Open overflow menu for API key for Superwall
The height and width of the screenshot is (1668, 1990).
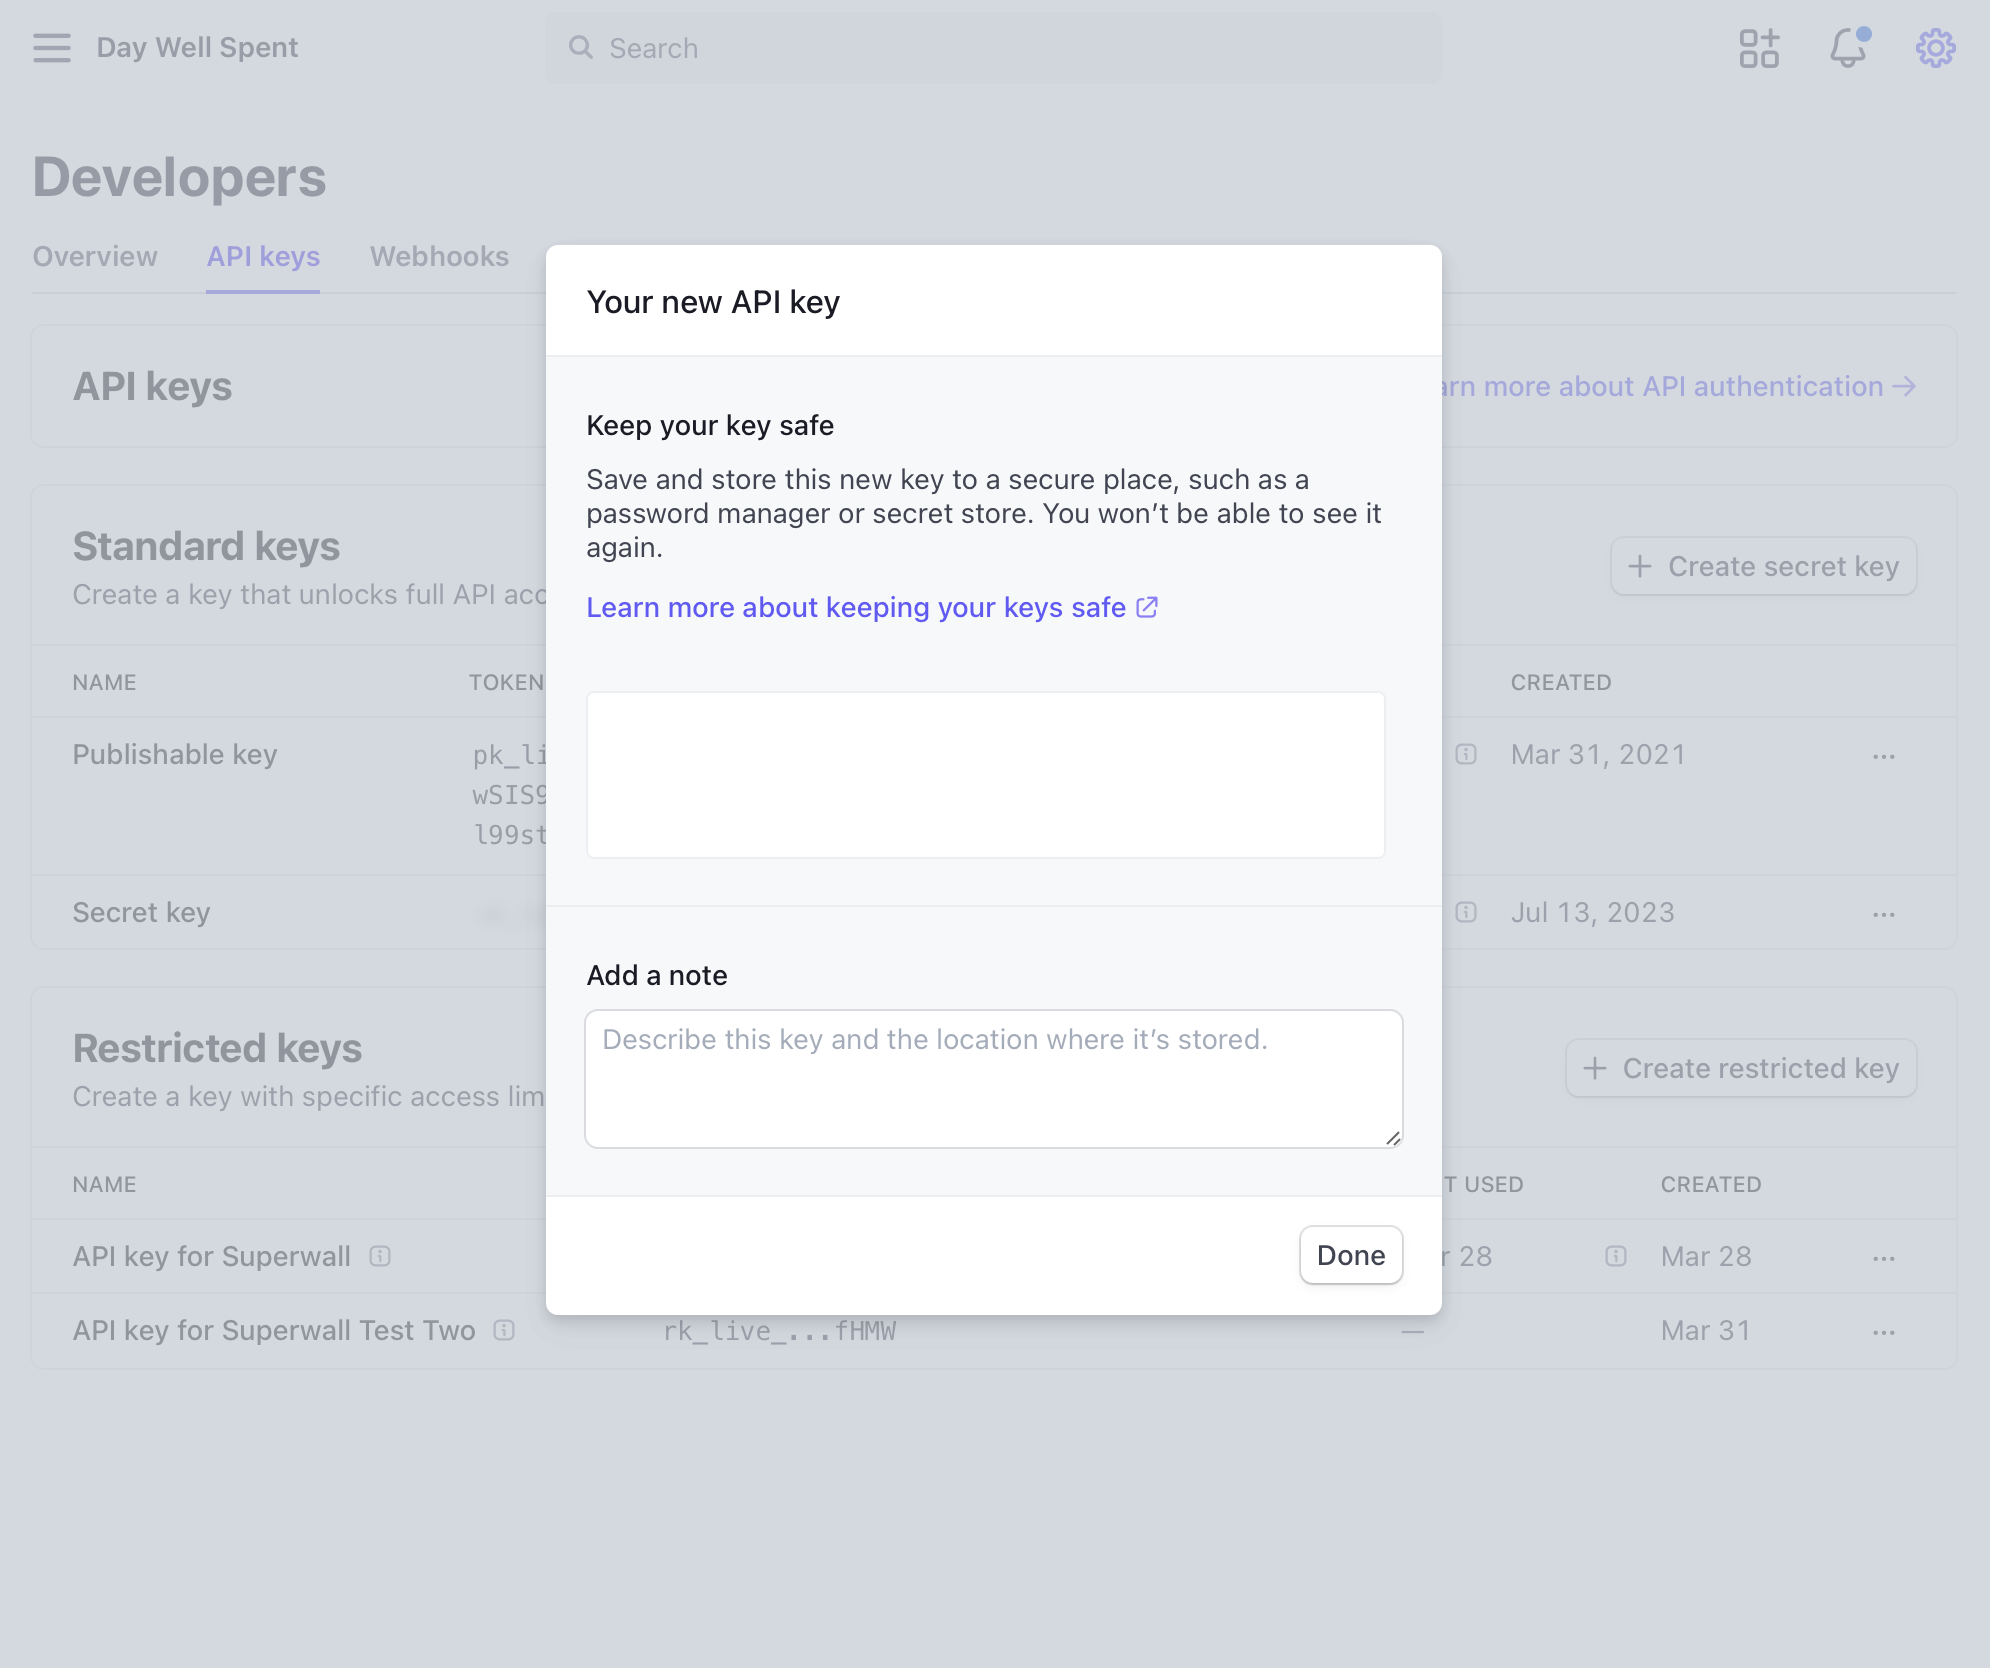1884,1259
